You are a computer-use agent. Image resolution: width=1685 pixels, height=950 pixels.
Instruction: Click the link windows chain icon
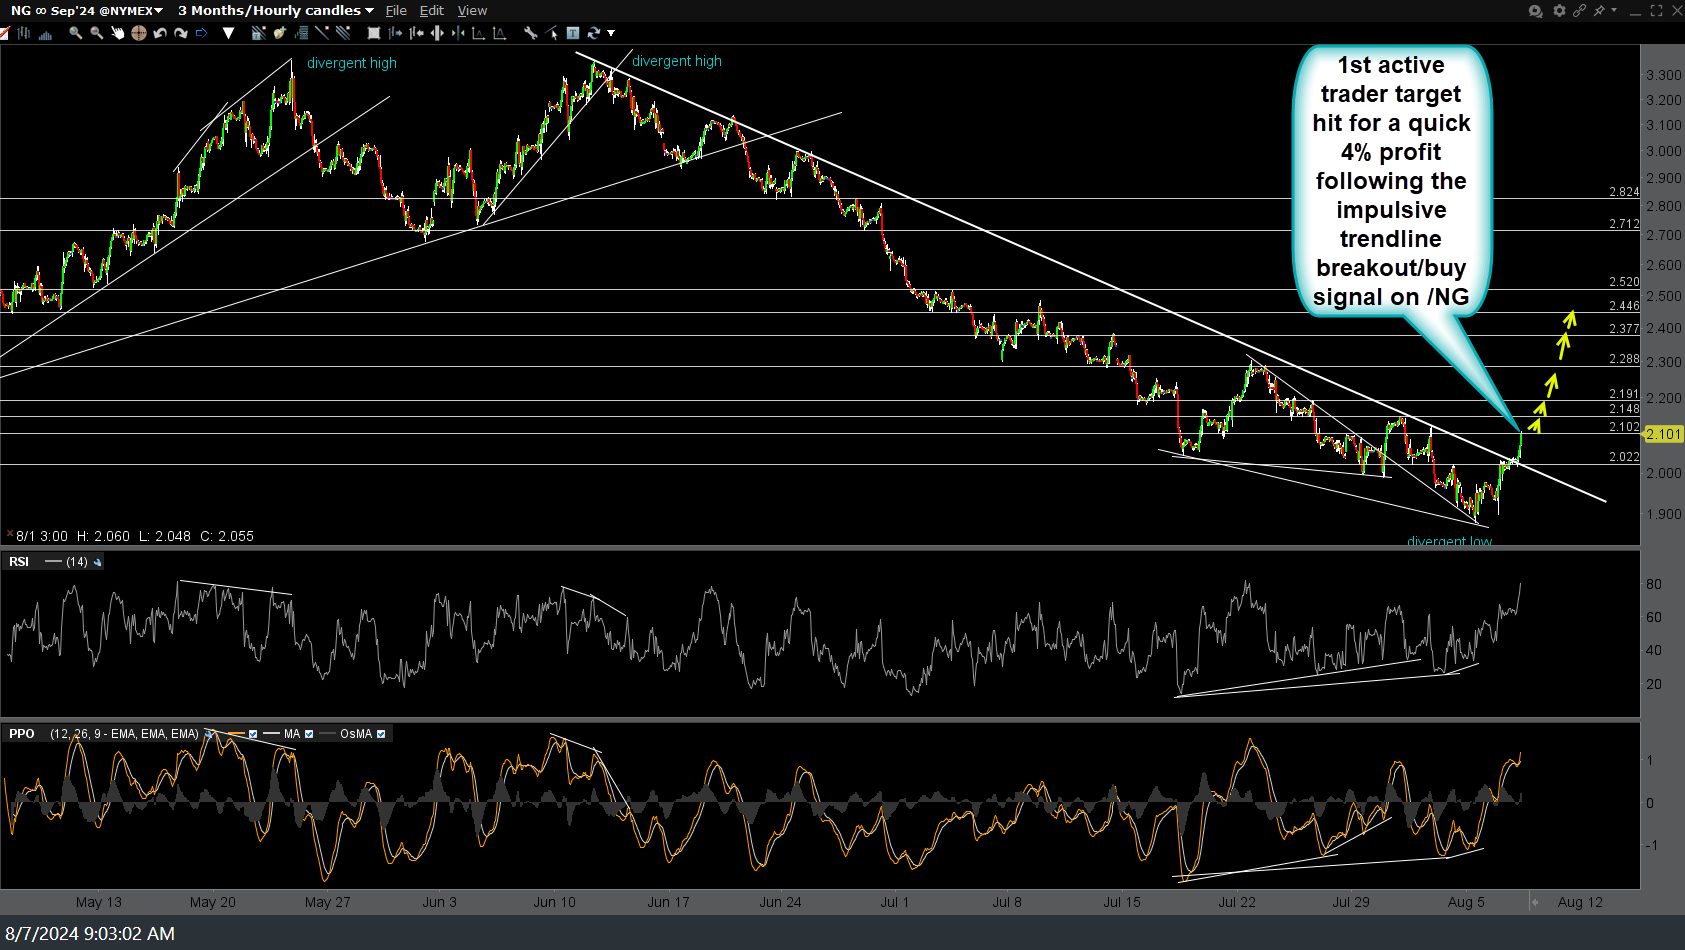(x=1579, y=10)
